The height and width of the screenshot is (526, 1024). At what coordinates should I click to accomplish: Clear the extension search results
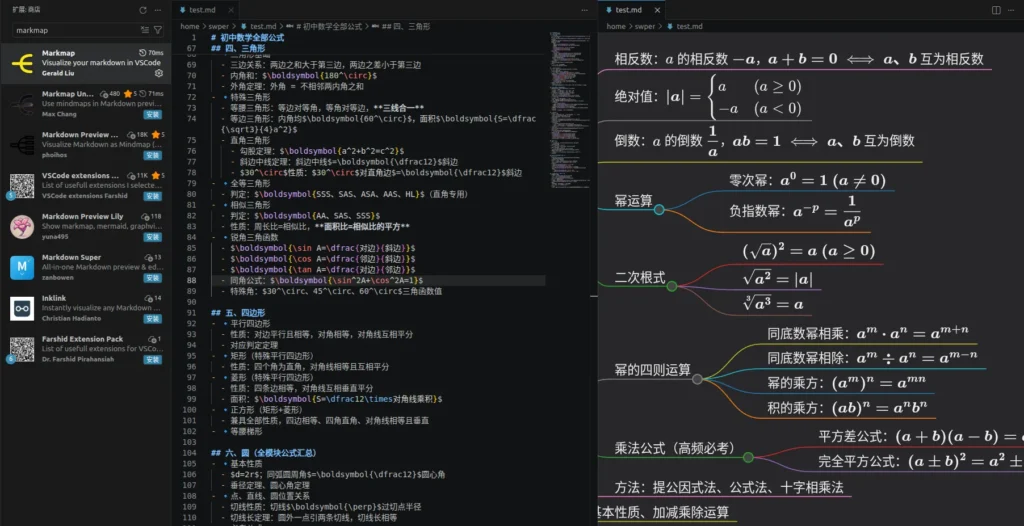click(145, 30)
